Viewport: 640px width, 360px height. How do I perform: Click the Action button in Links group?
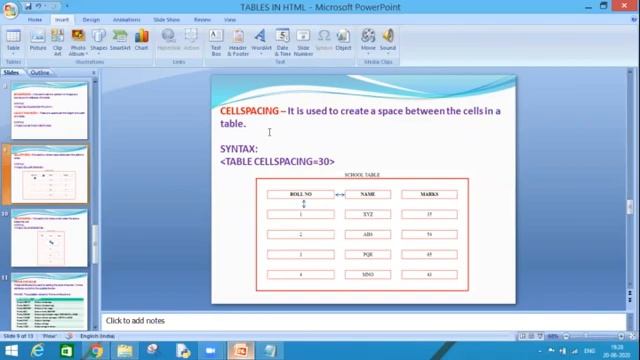191,41
